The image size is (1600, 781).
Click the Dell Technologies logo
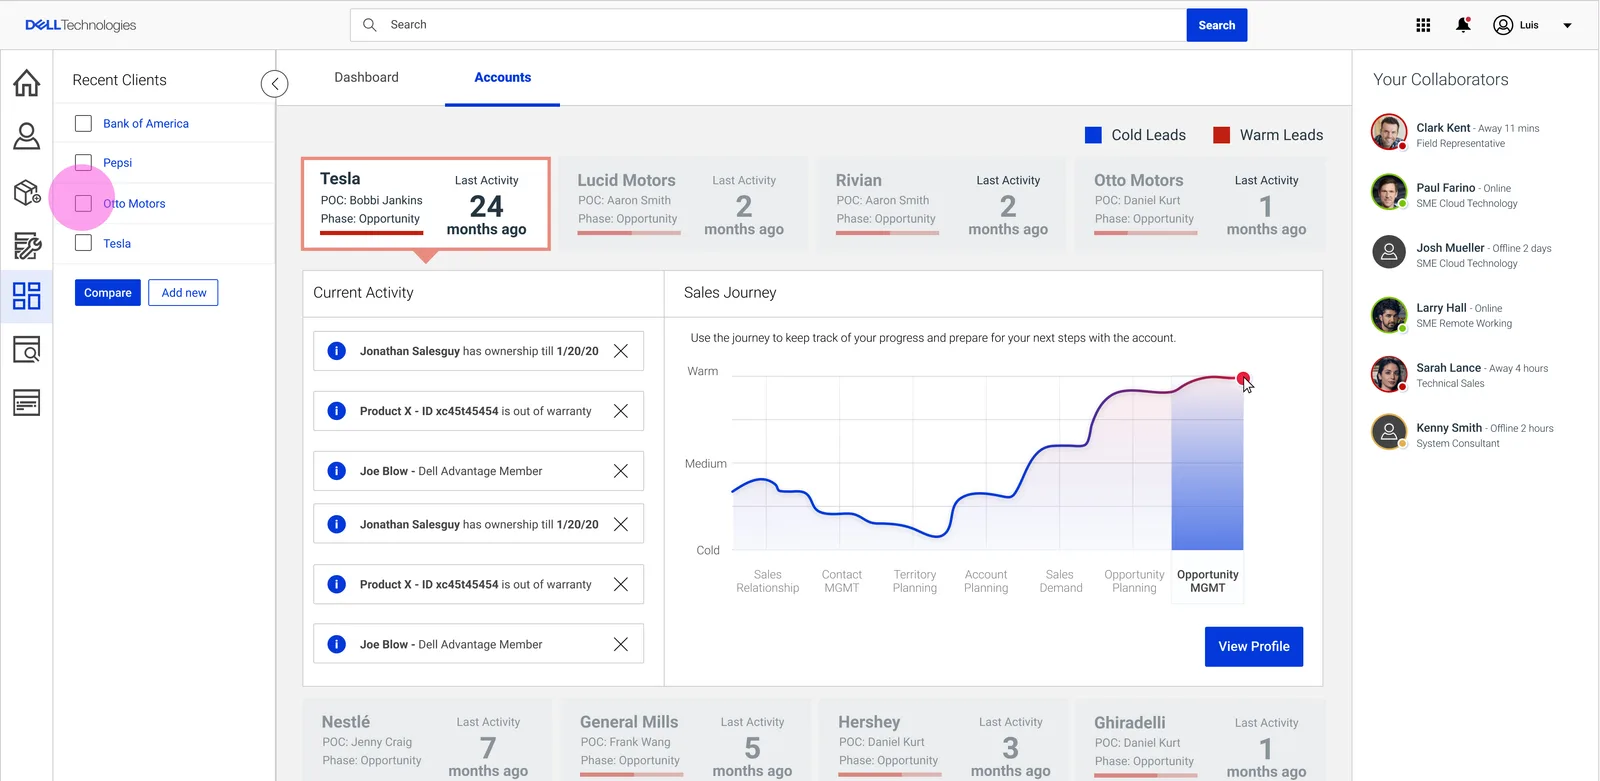pos(81,25)
